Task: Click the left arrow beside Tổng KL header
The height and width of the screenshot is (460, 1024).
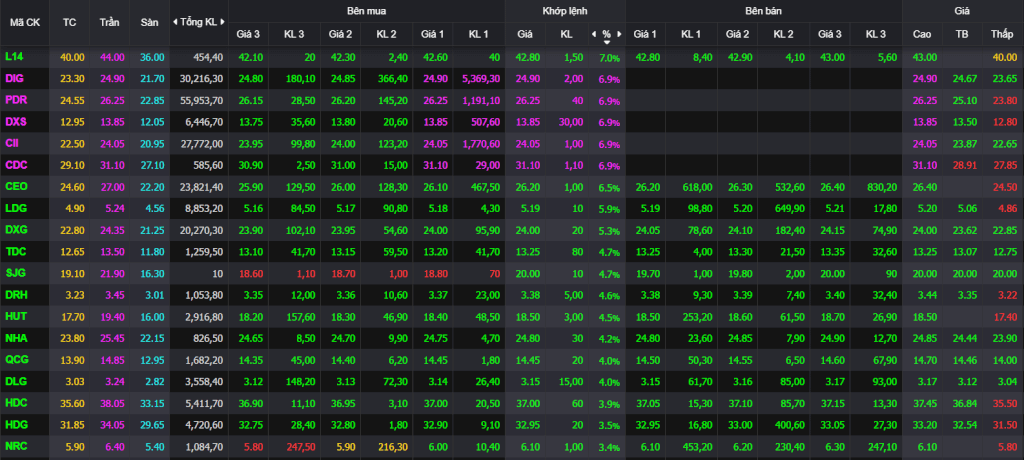Action: point(175,22)
